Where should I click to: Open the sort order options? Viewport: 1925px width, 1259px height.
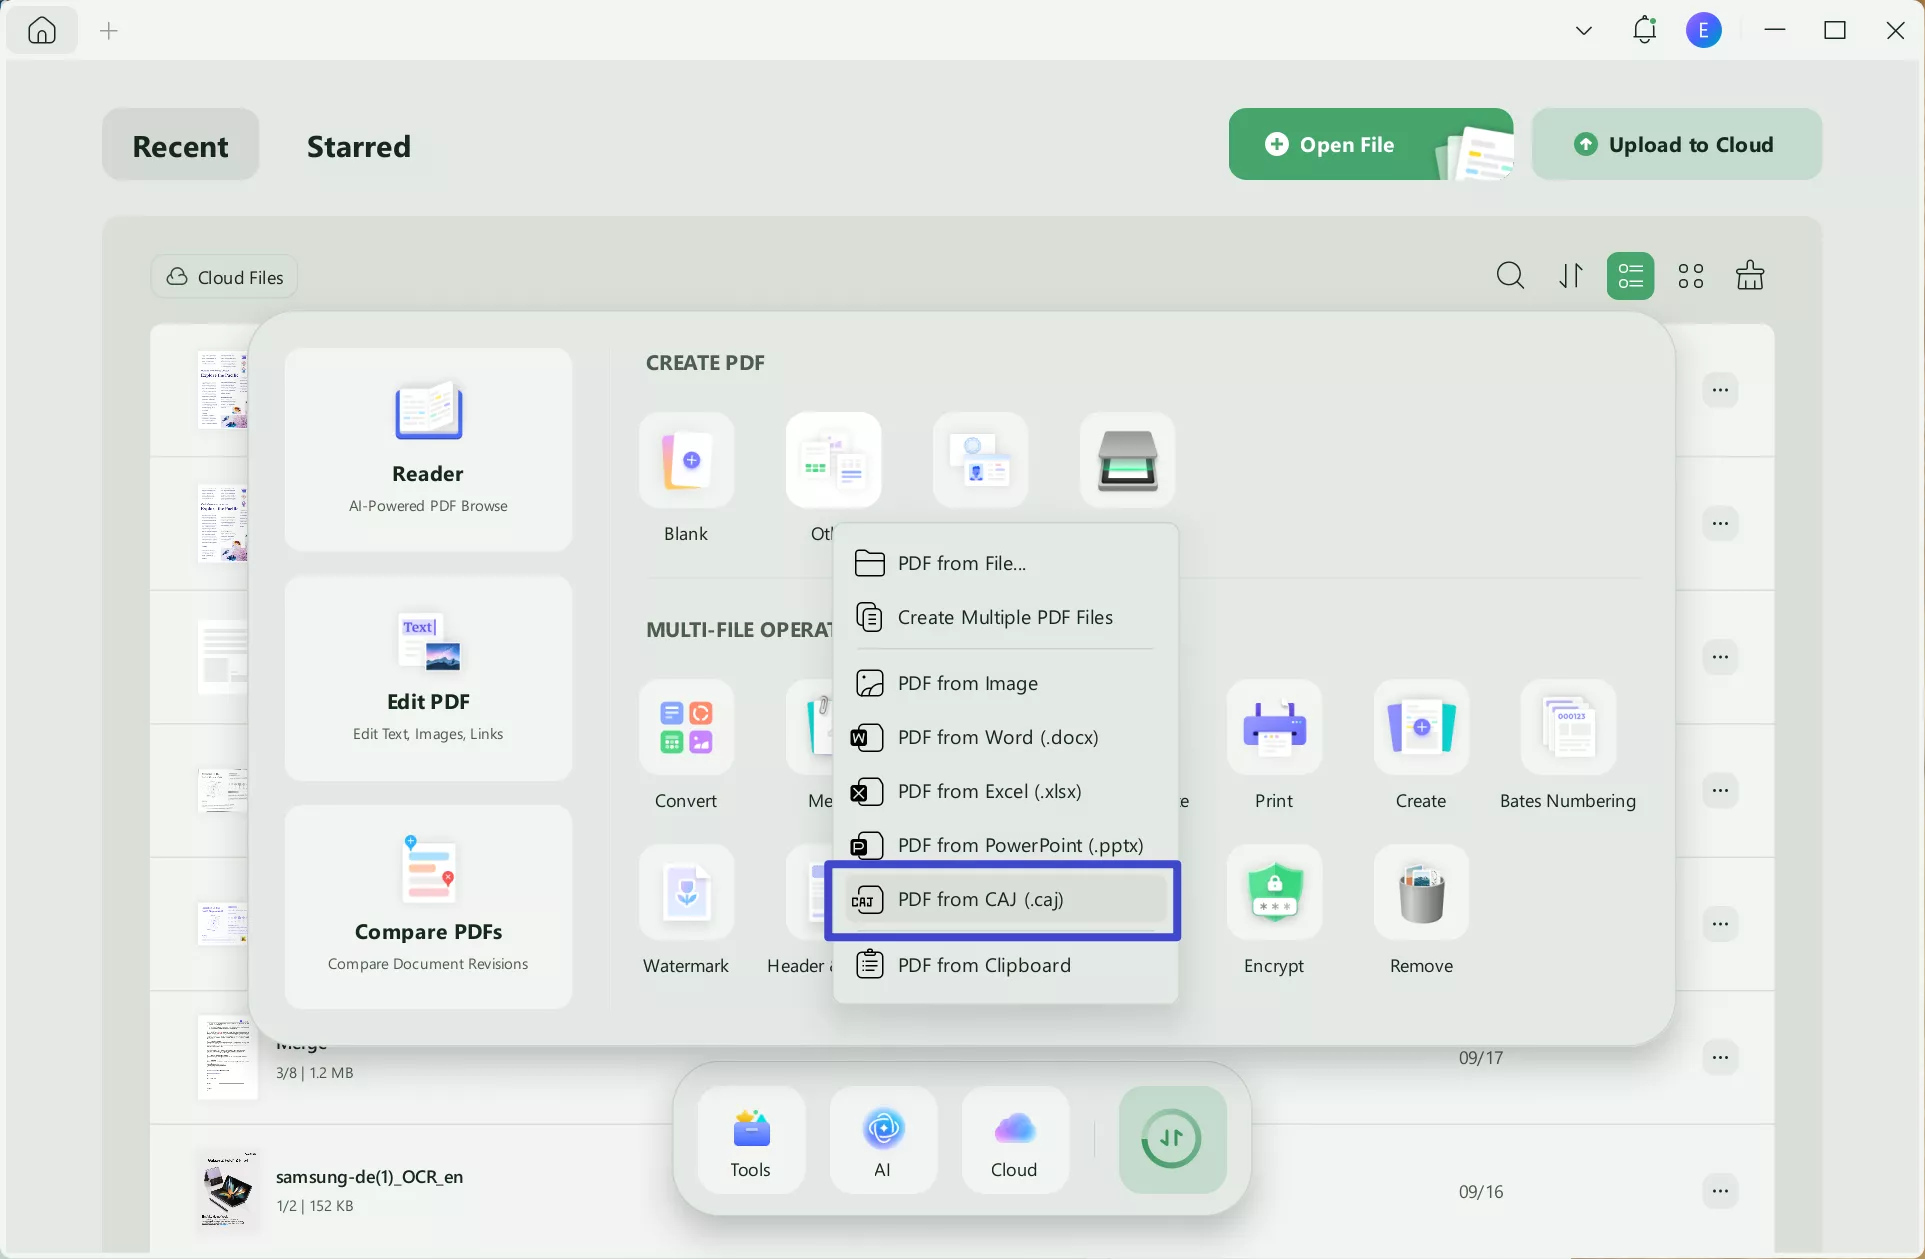click(x=1570, y=276)
